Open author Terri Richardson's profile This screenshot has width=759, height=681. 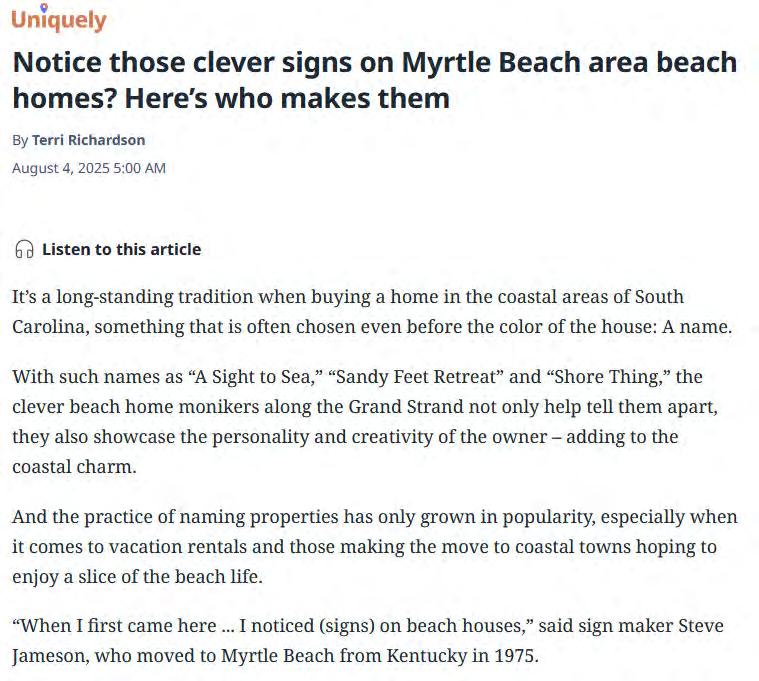[x=89, y=140]
